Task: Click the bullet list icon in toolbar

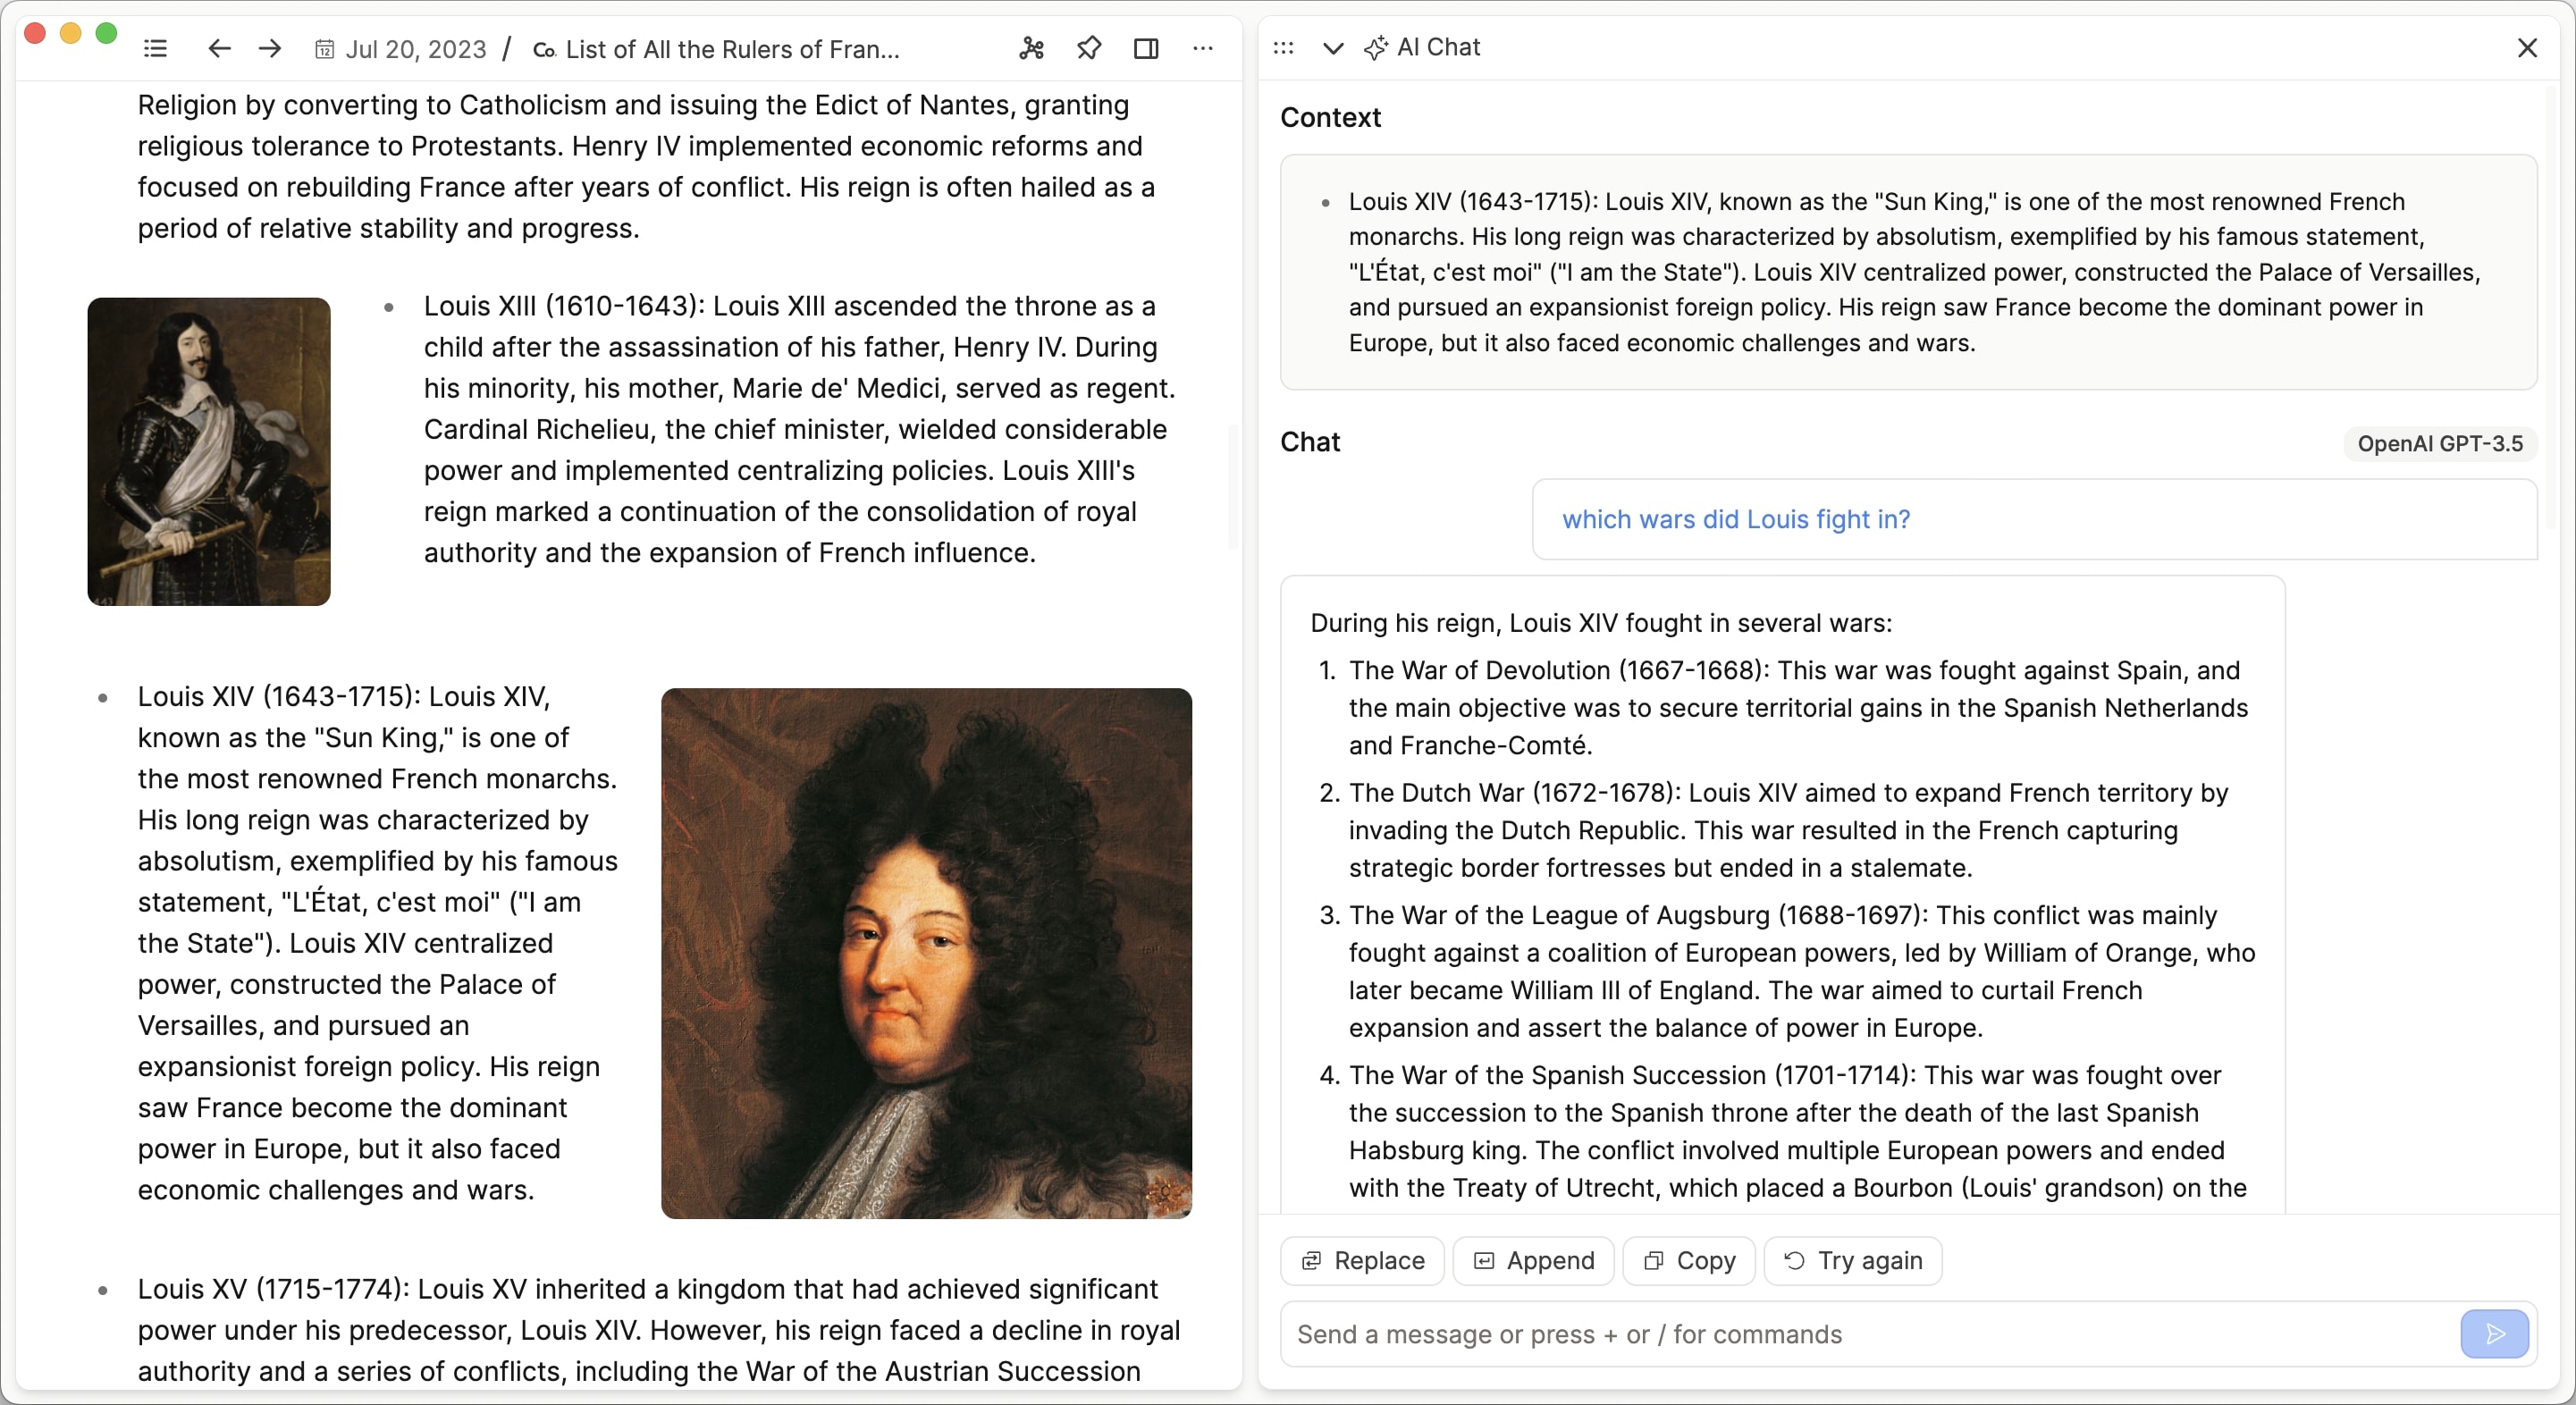Action: point(157,46)
